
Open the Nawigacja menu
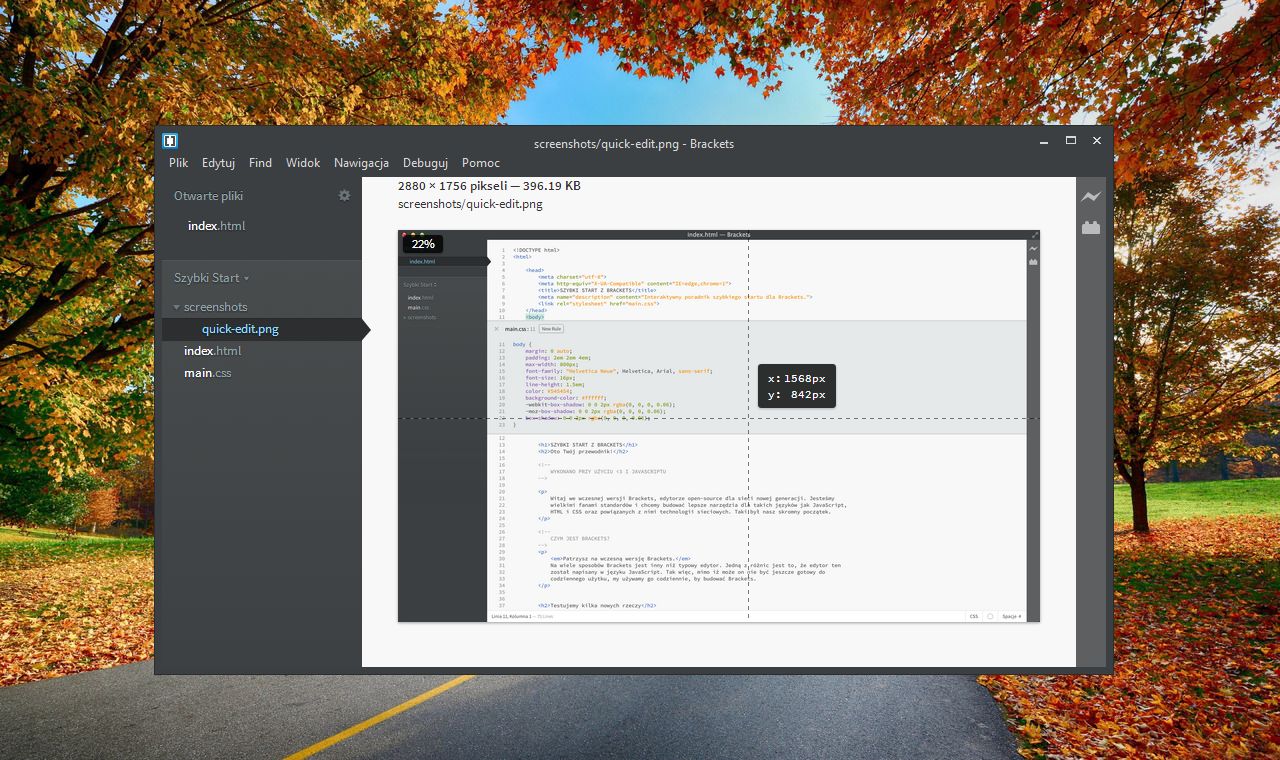(x=361, y=163)
